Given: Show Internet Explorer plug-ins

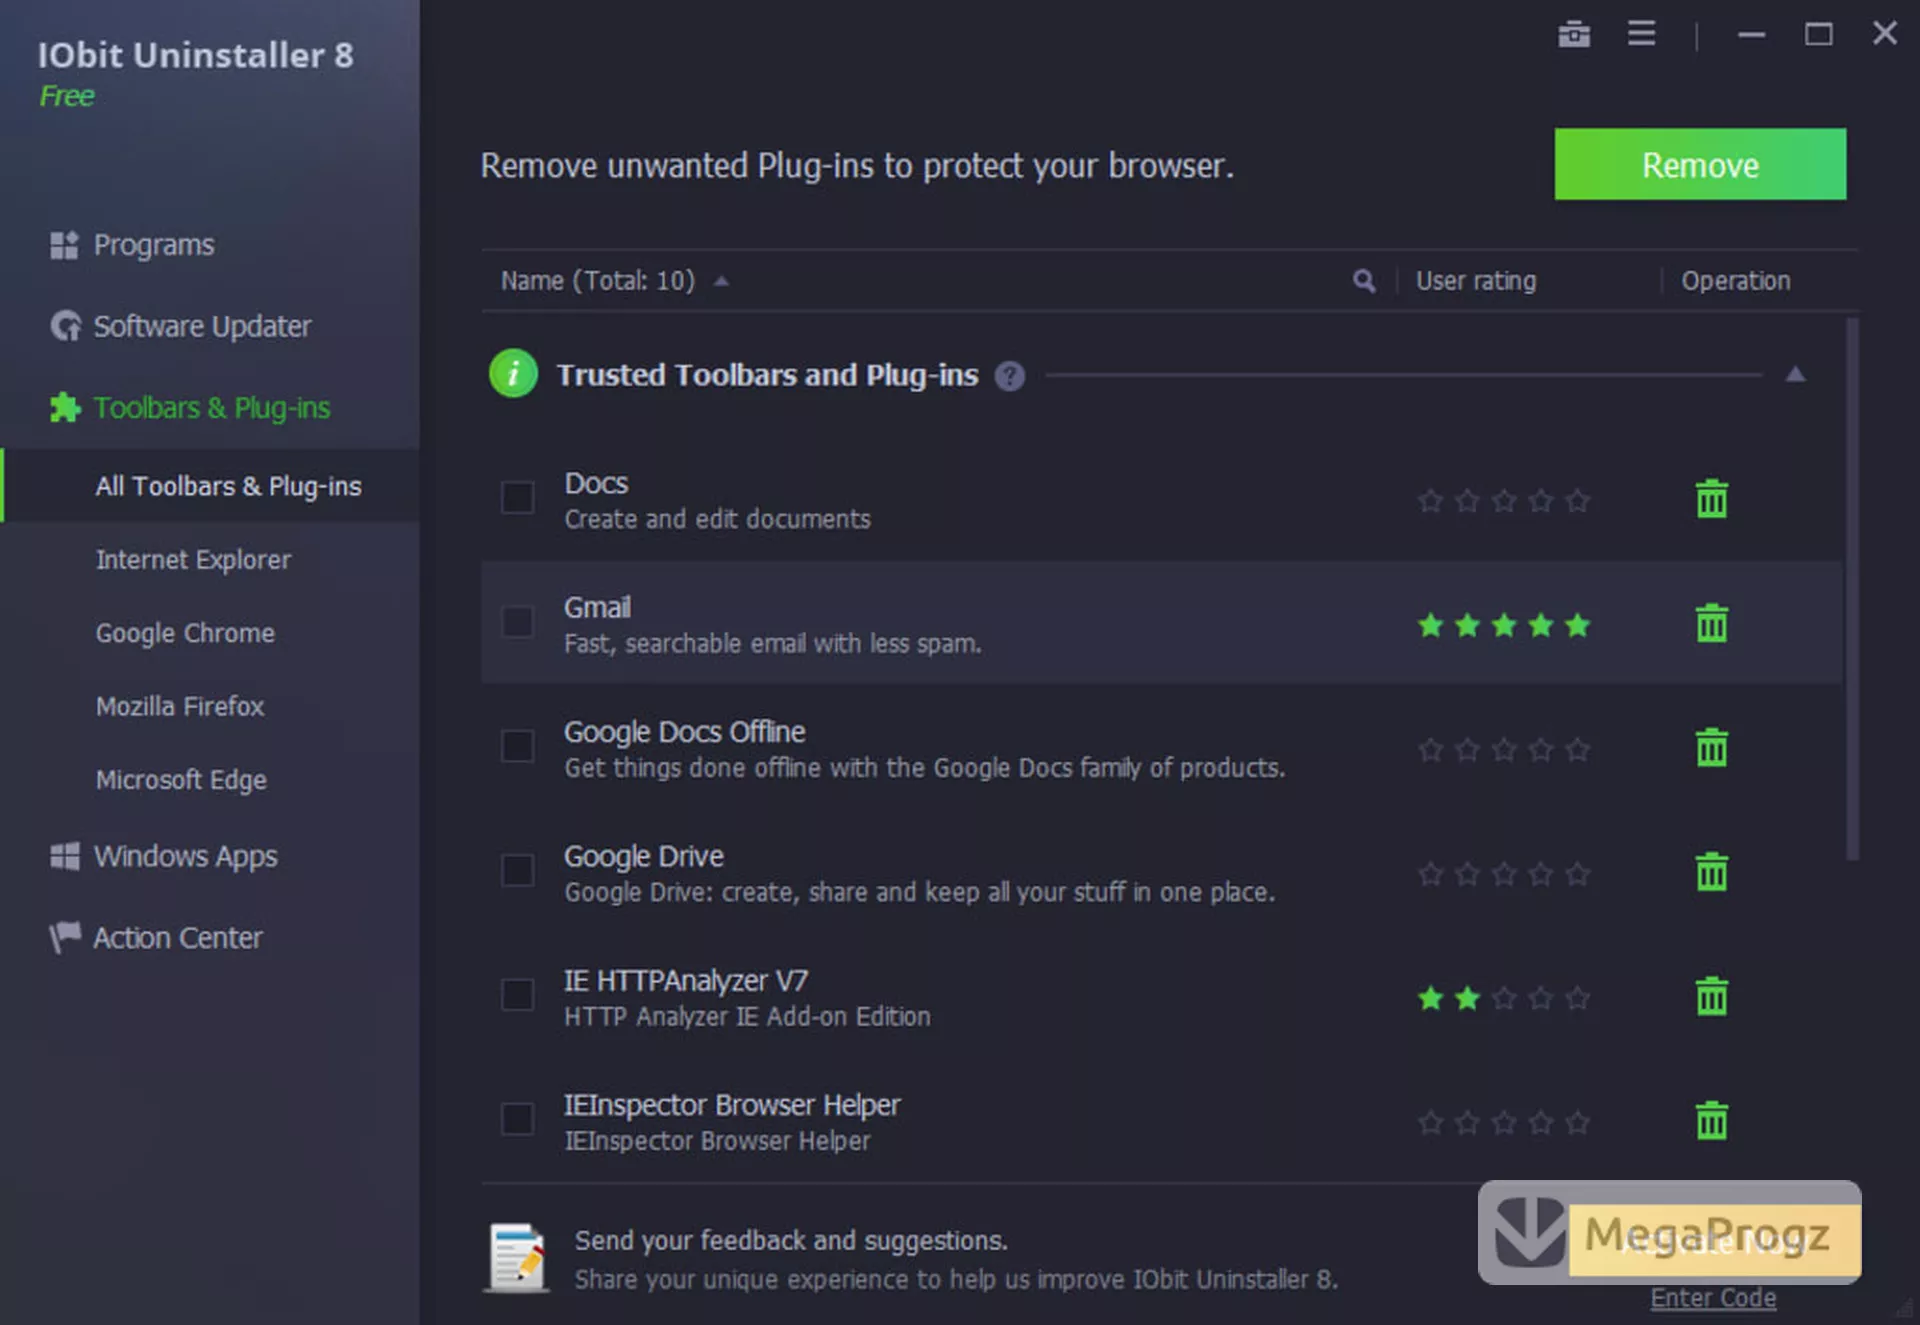Looking at the screenshot, I should (x=193, y=560).
